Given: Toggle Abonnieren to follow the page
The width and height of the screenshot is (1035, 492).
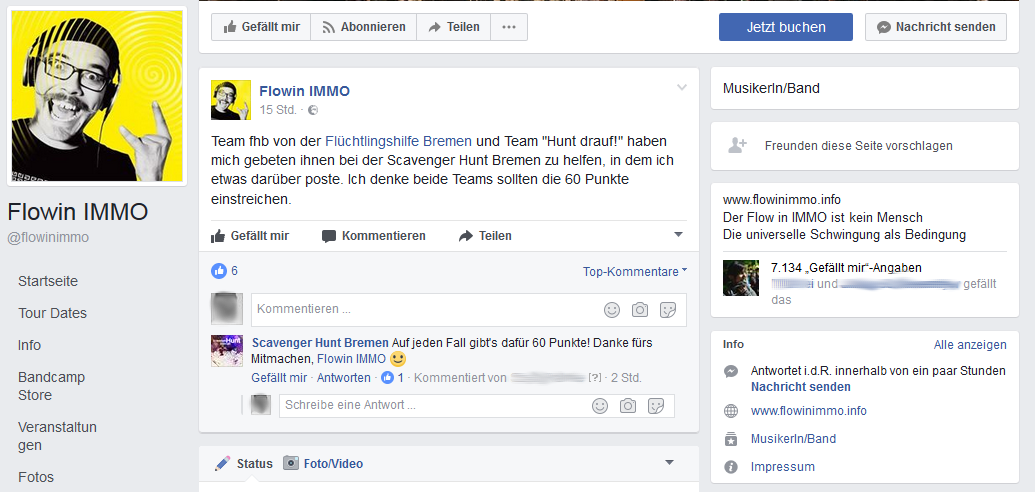Looking at the screenshot, I should click(363, 27).
